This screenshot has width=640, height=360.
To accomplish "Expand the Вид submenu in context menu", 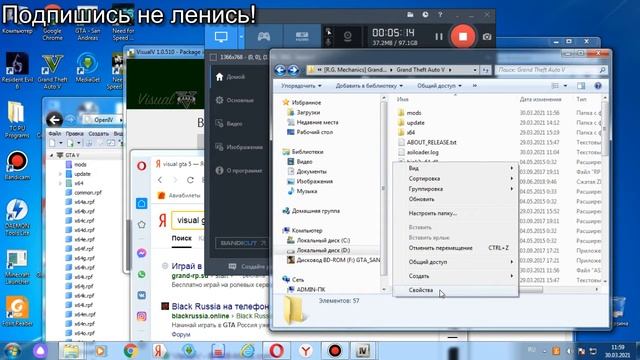I will [x=456, y=168].
